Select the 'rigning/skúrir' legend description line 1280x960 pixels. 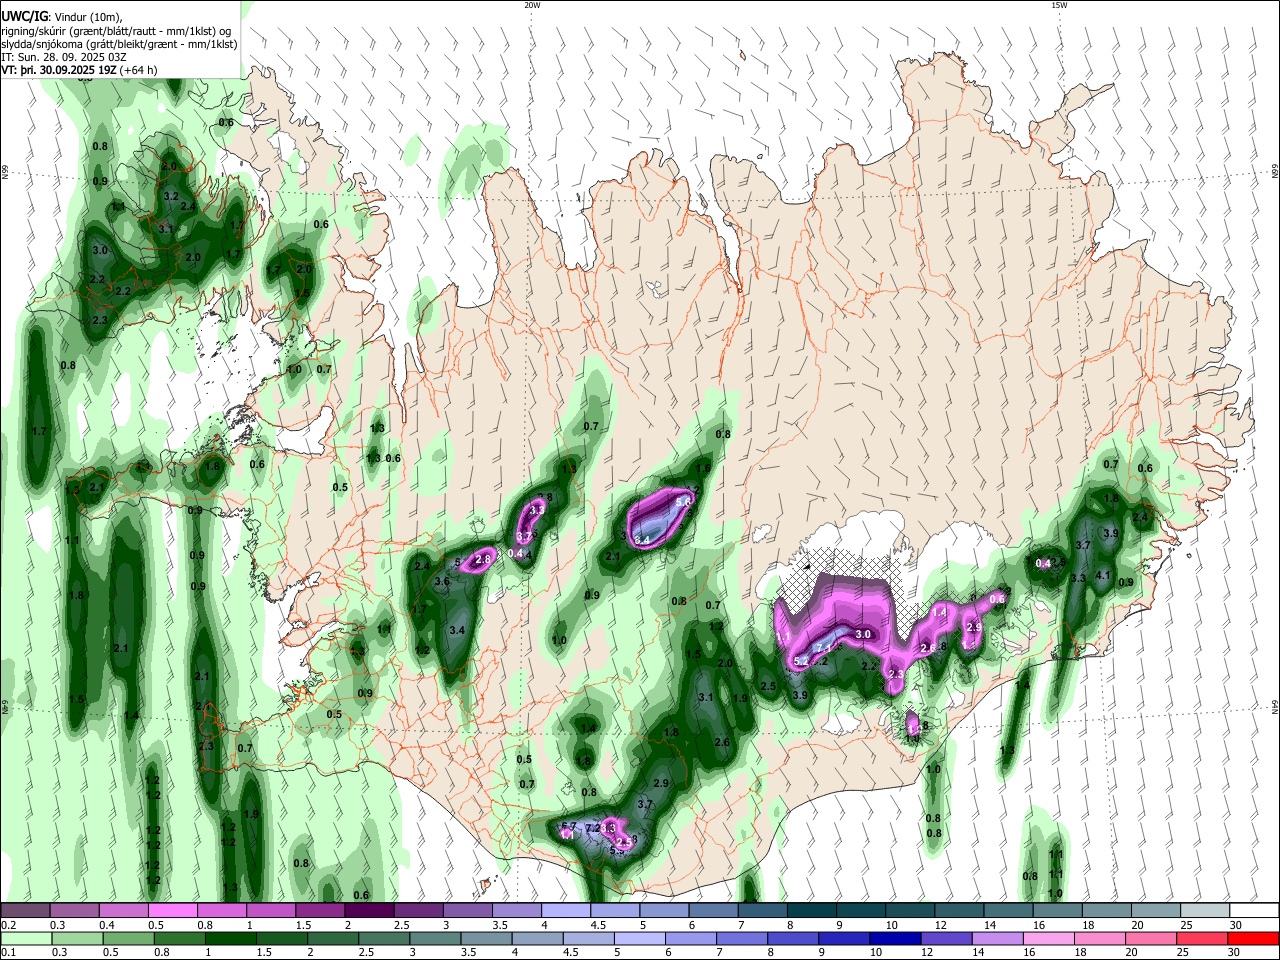point(118,30)
